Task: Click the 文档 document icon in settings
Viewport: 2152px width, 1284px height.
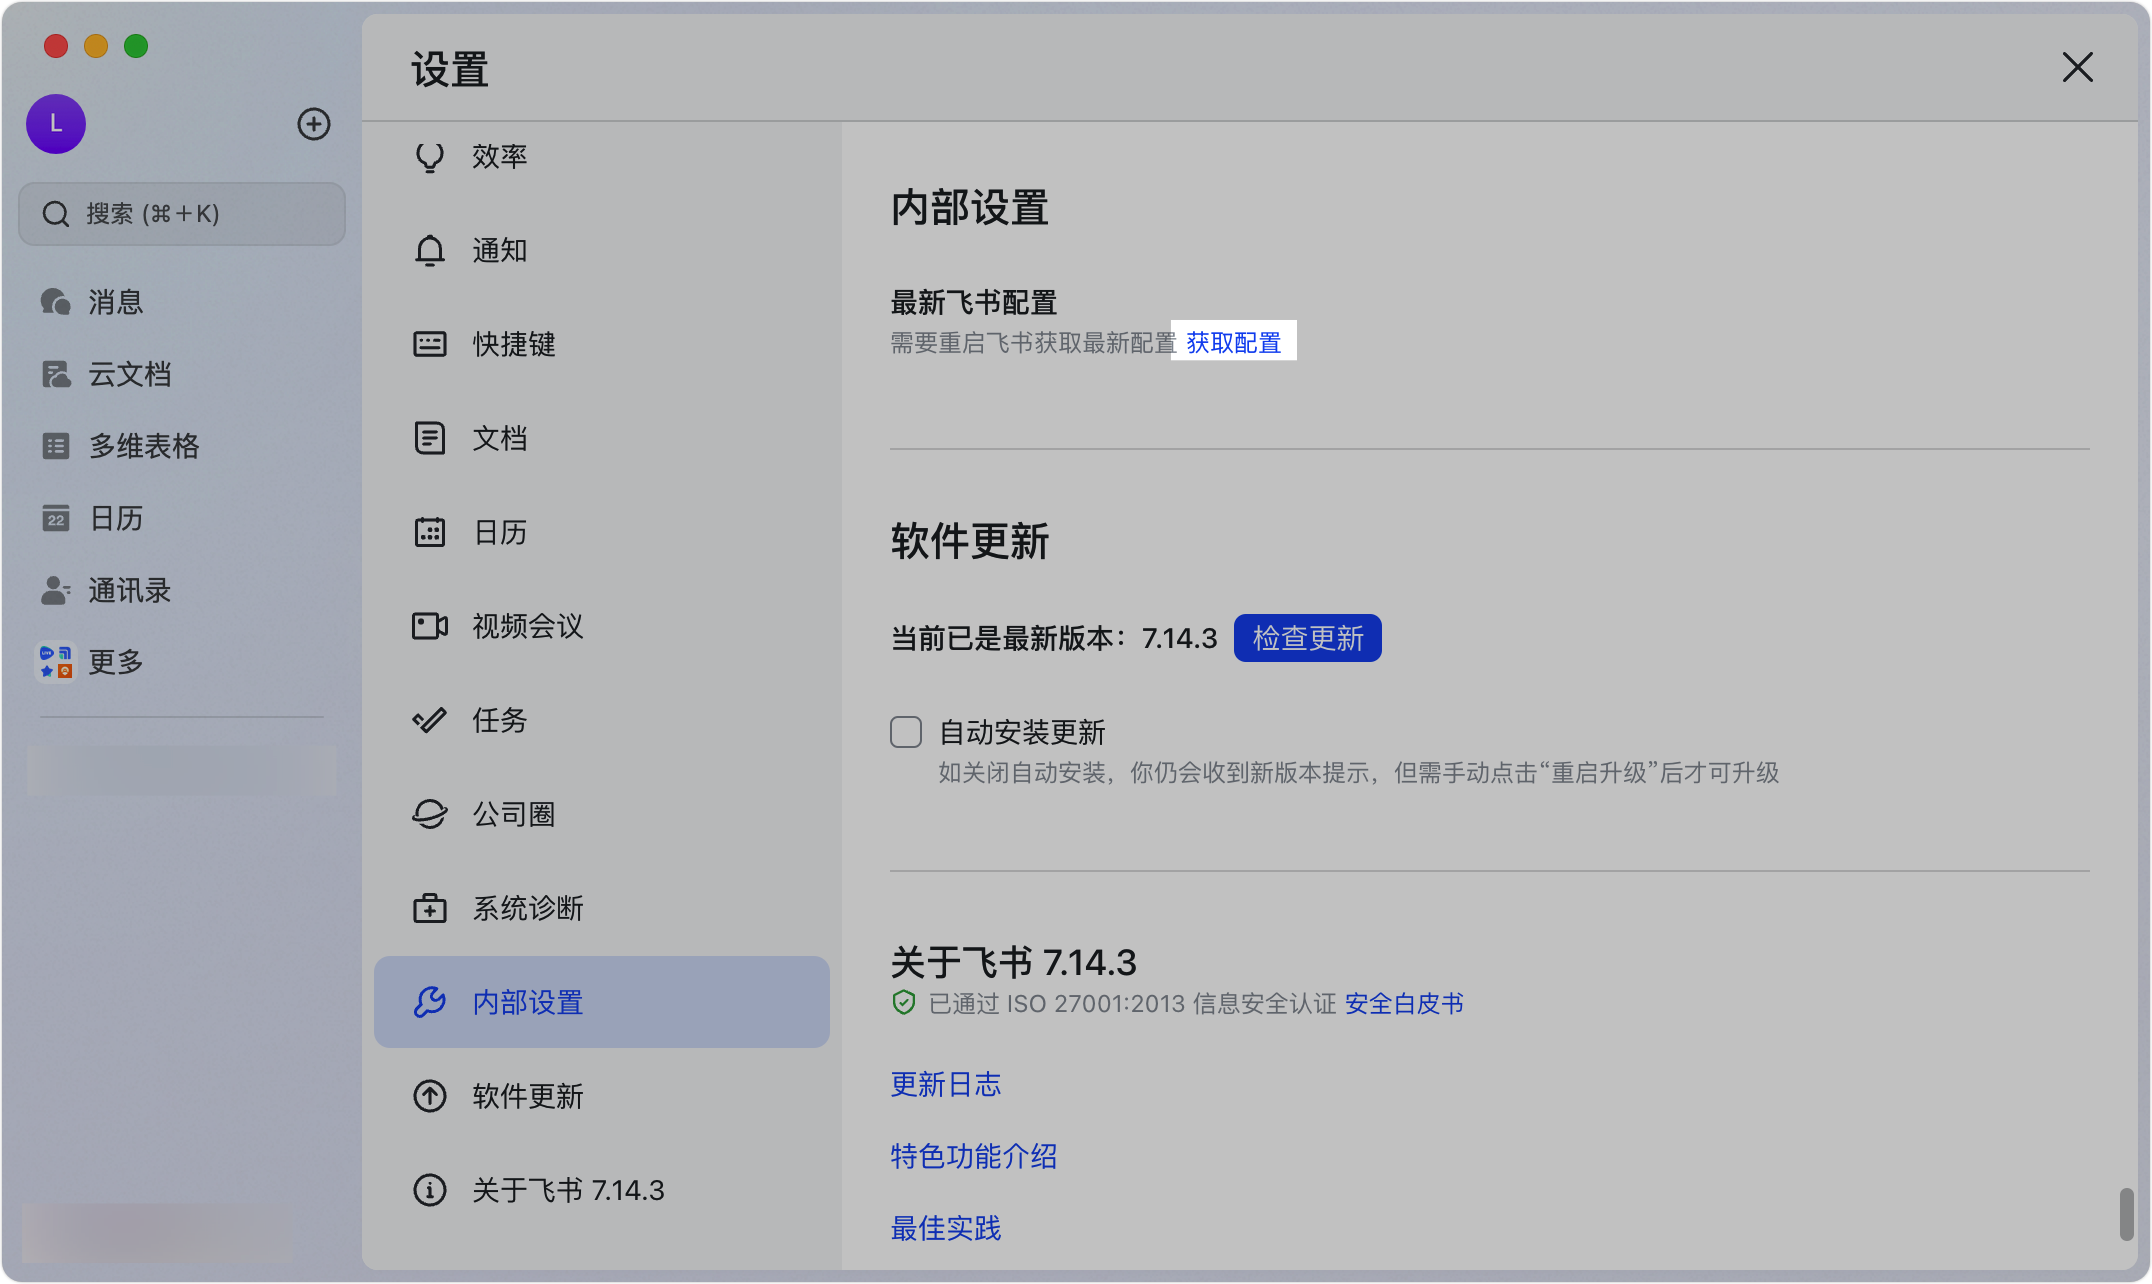Action: (430, 438)
